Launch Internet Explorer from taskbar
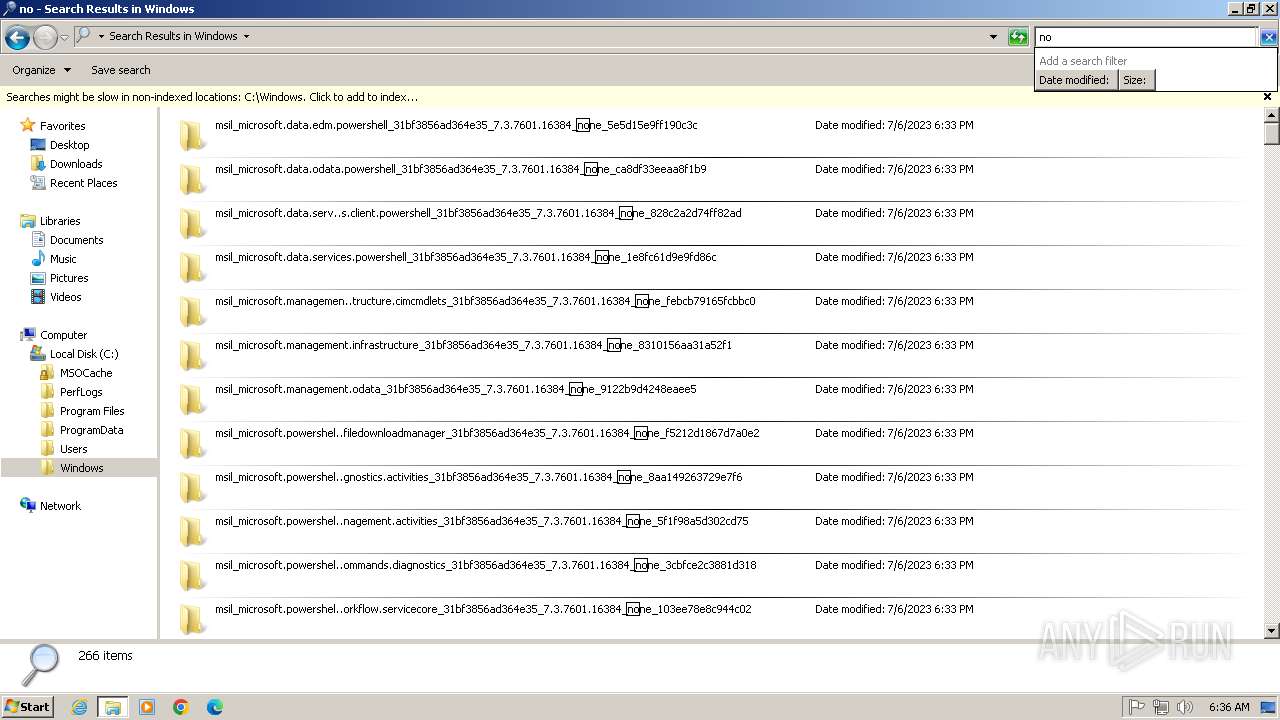 79,707
